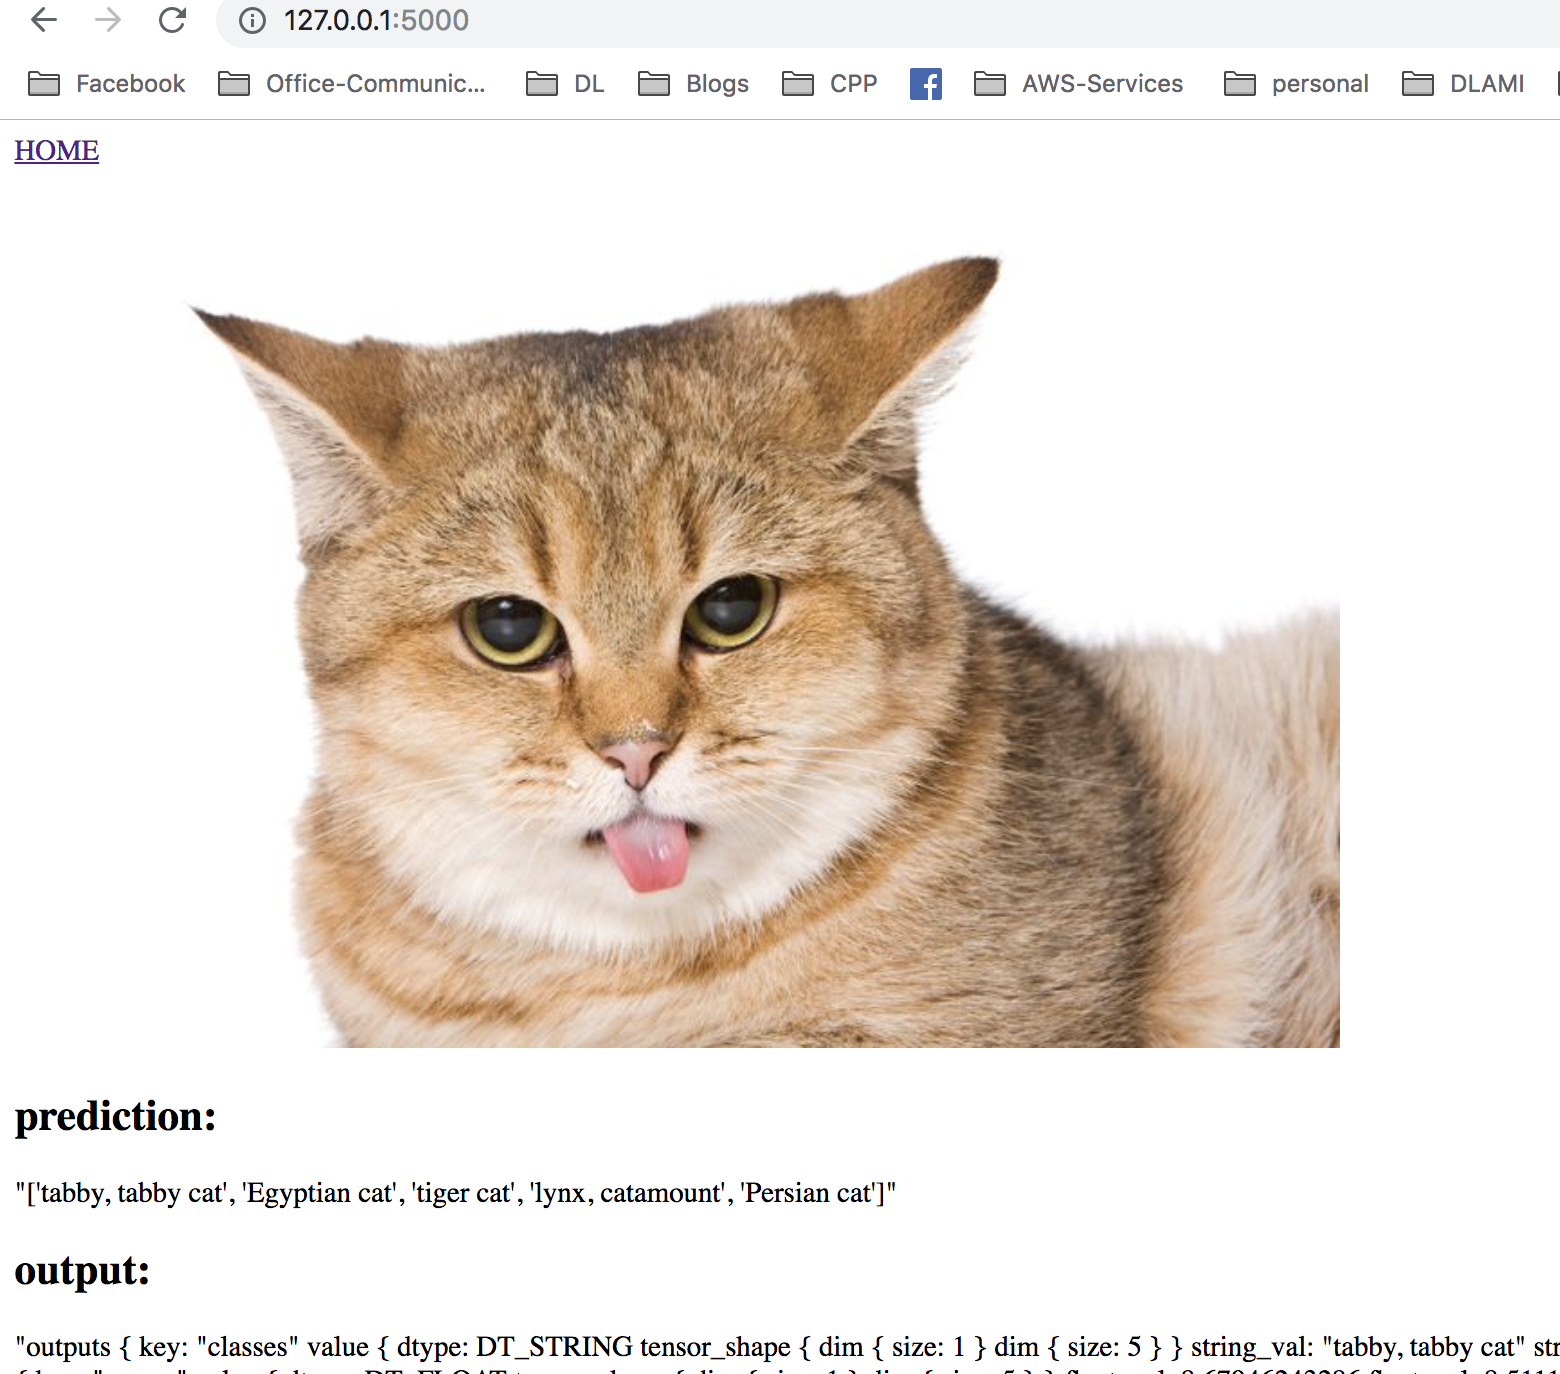This screenshot has width=1560, height=1374.
Task: Open the AWS-Services bookmarks folder
Action: point(1078,84)
